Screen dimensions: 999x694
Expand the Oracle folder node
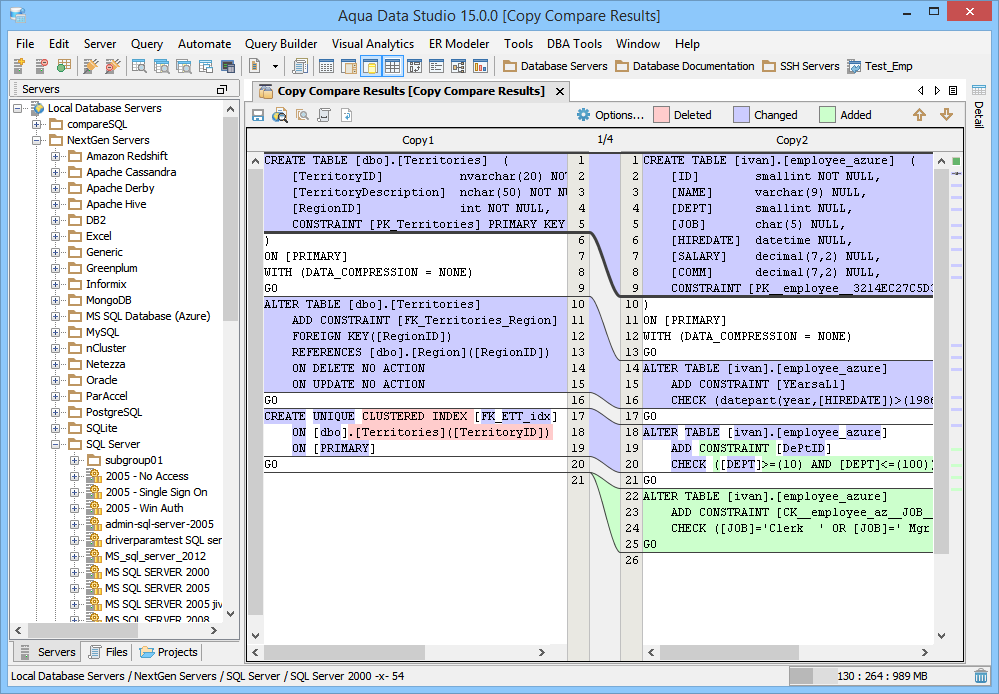click(x=55, y=380)
